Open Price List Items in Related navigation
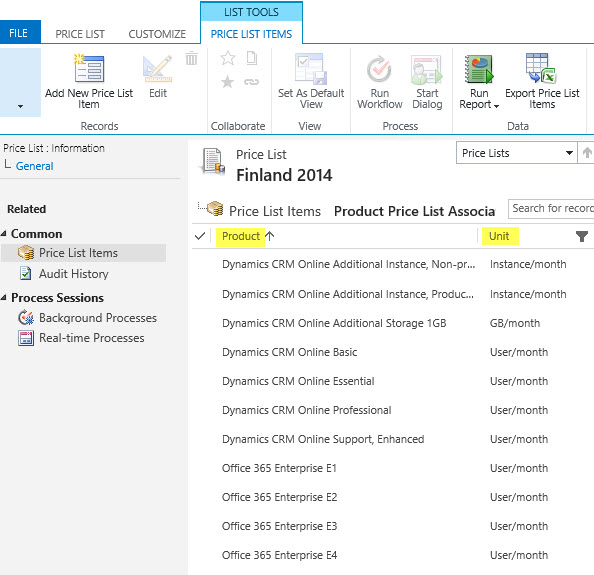The height and width of the screenshot is (575, 594). point(78,253)
